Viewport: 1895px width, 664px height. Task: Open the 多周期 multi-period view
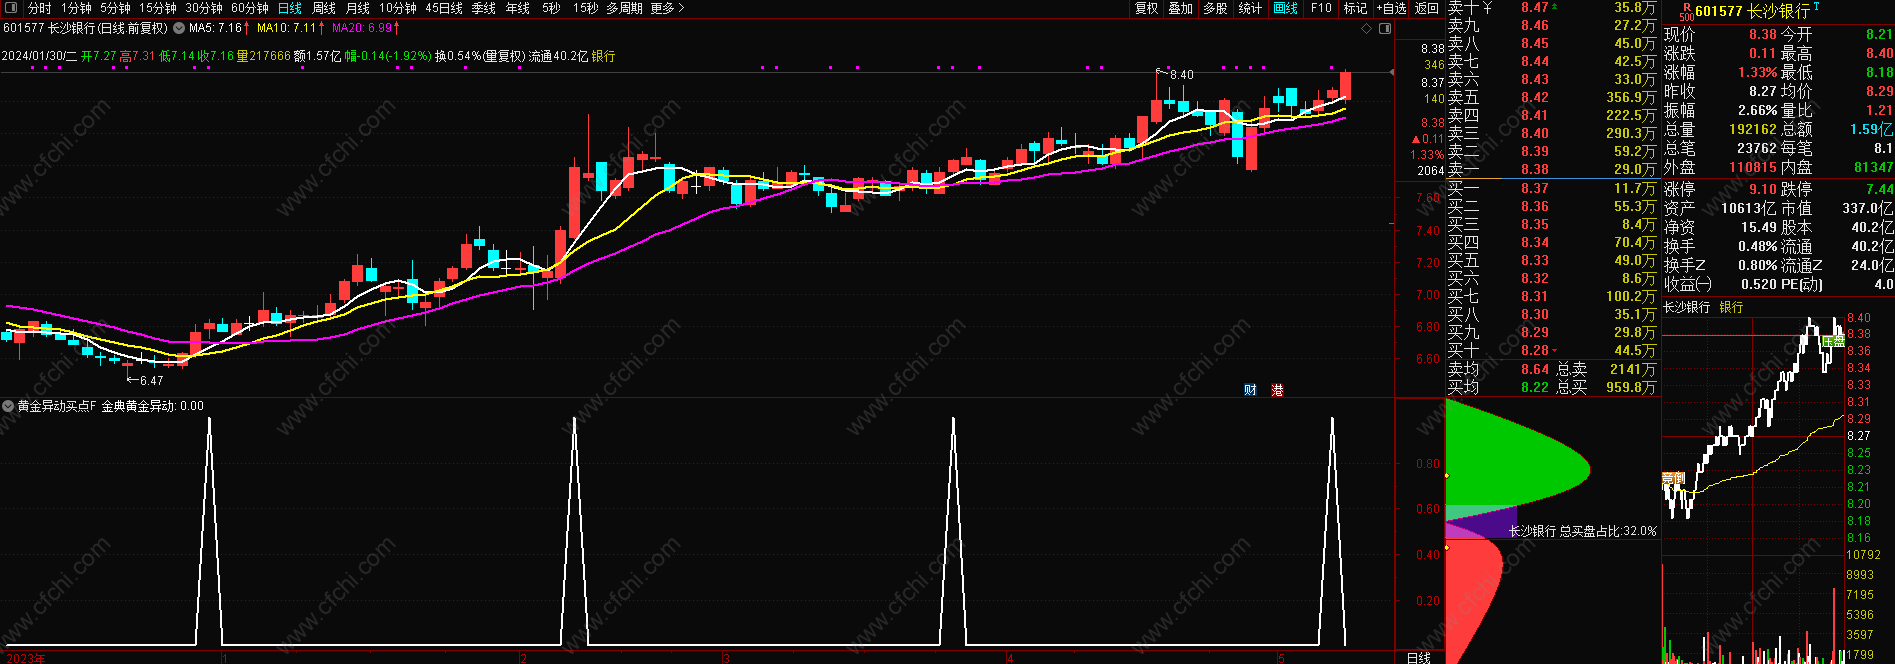click(624, 8)
